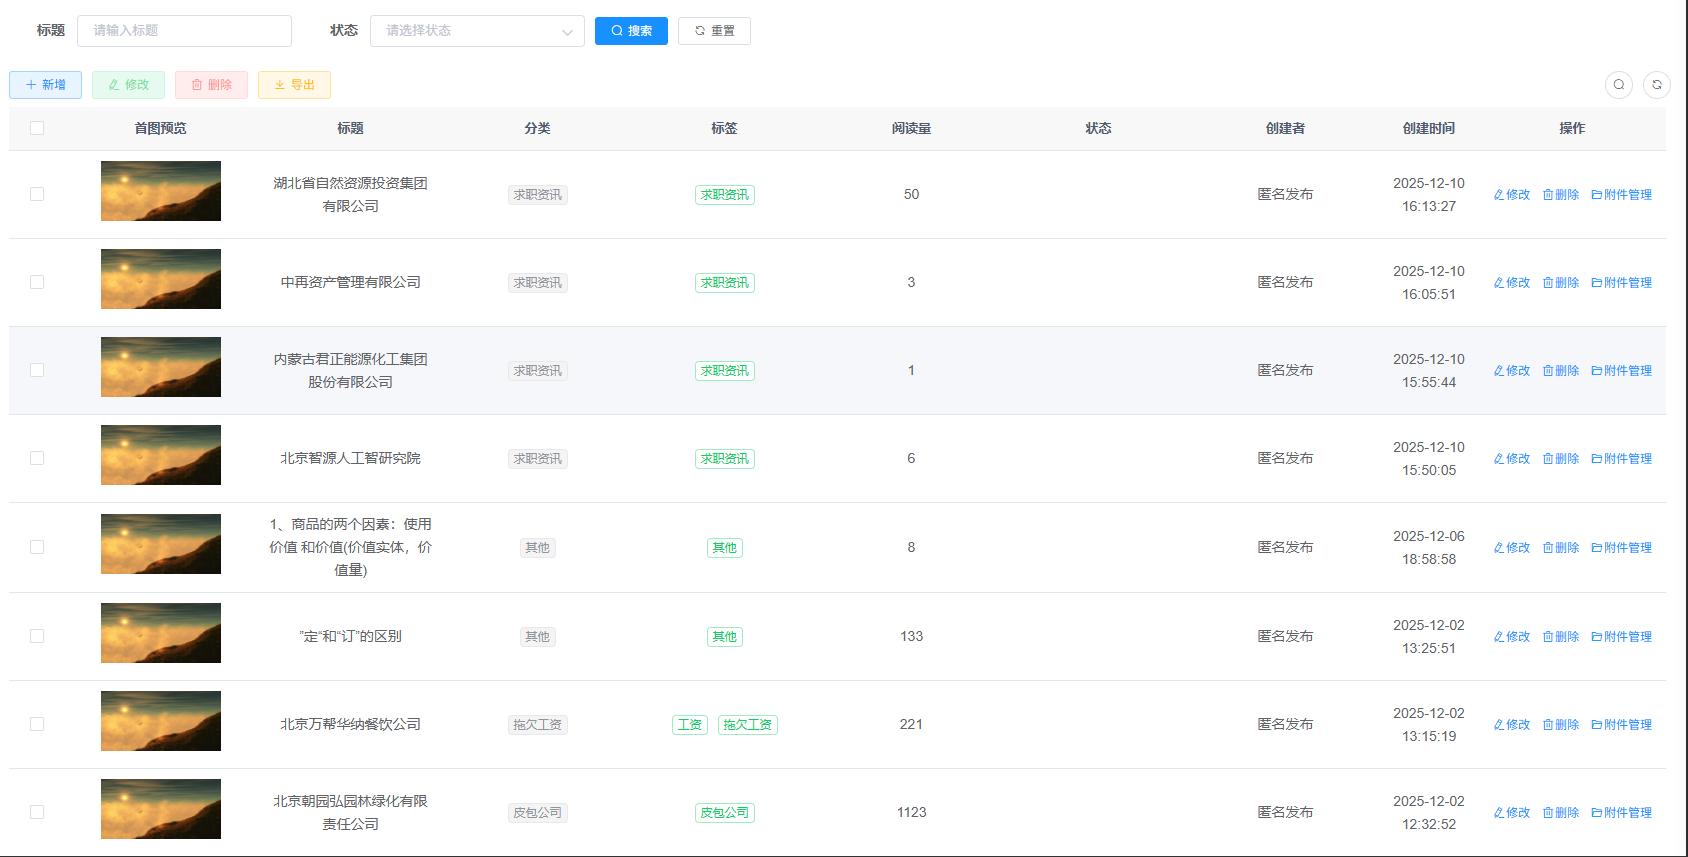Click the green 拖欠工资 tag

(748, 725)
